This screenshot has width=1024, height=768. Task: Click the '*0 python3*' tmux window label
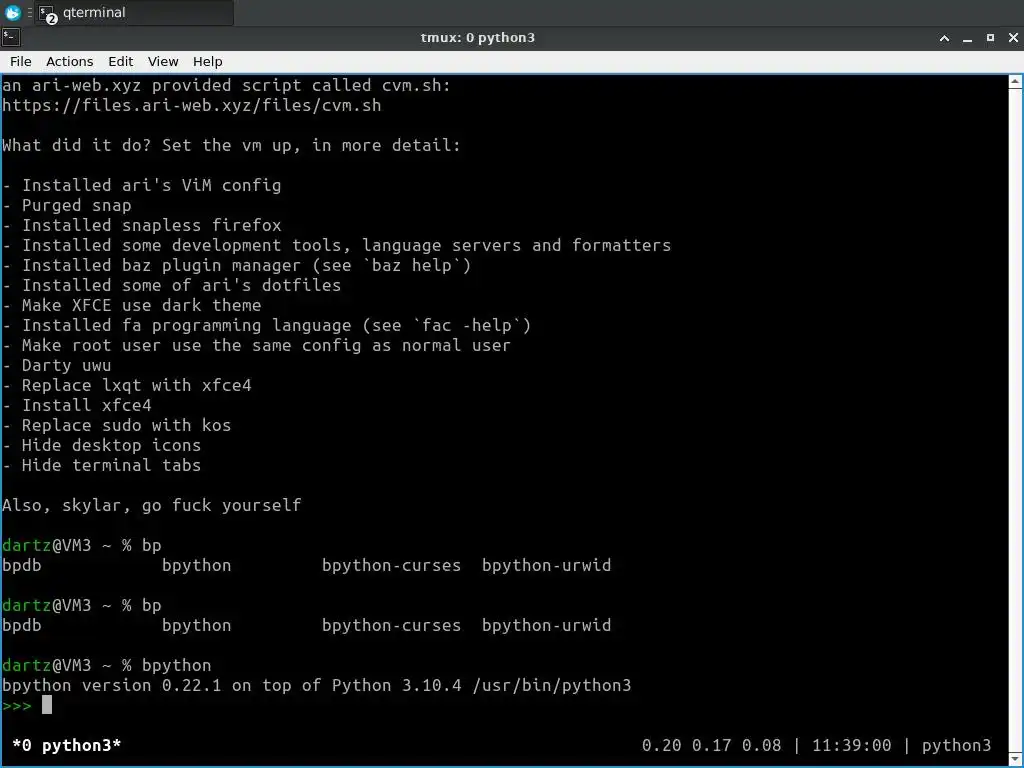(x=67, y=745)
